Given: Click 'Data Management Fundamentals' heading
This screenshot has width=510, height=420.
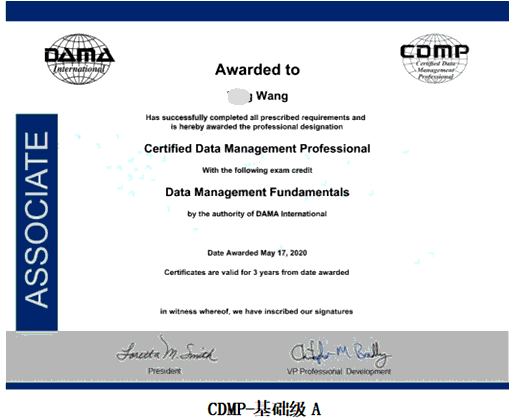Looking at the screenshot, I should tap(257, 192).
